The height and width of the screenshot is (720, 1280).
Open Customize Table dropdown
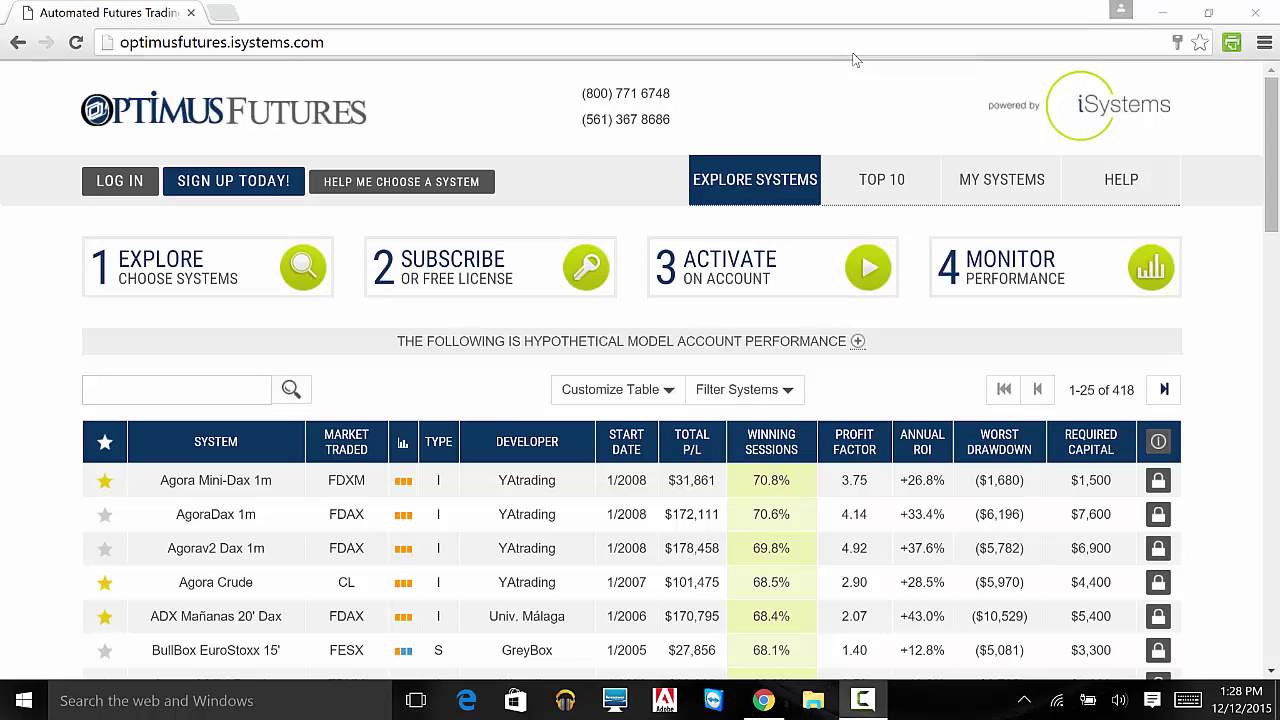click(x=617, y=390)
